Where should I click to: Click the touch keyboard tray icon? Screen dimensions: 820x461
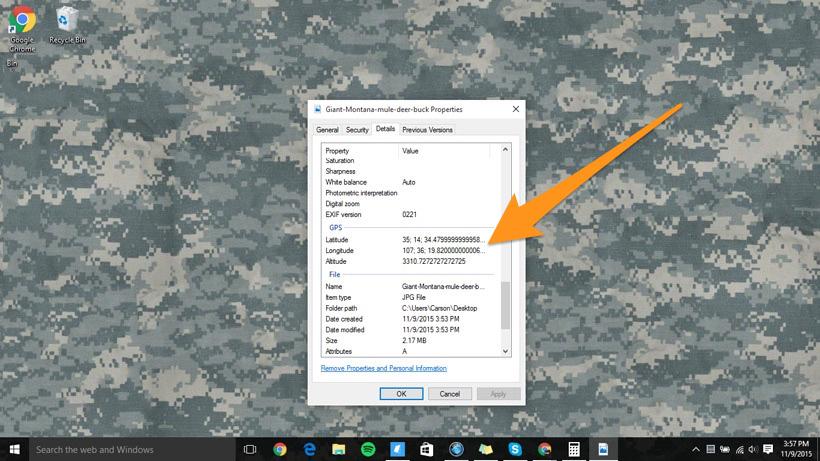pos(710,450)
